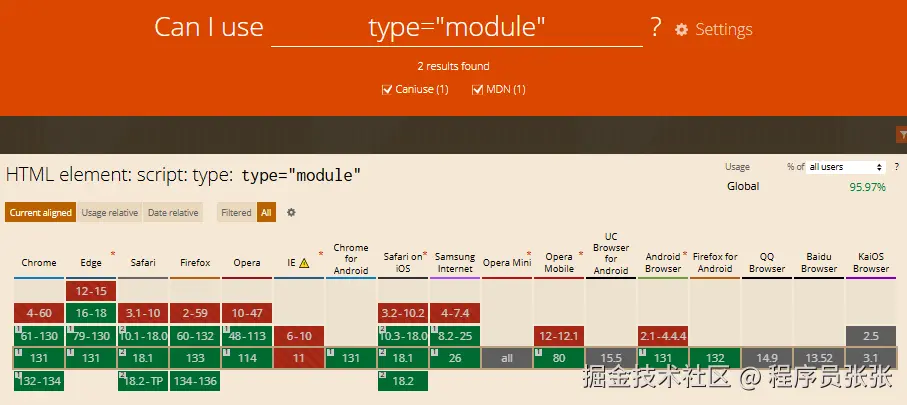The image size is (907, 405).
Task: Click the Samsung Internet column header
Action: [455, 263]
